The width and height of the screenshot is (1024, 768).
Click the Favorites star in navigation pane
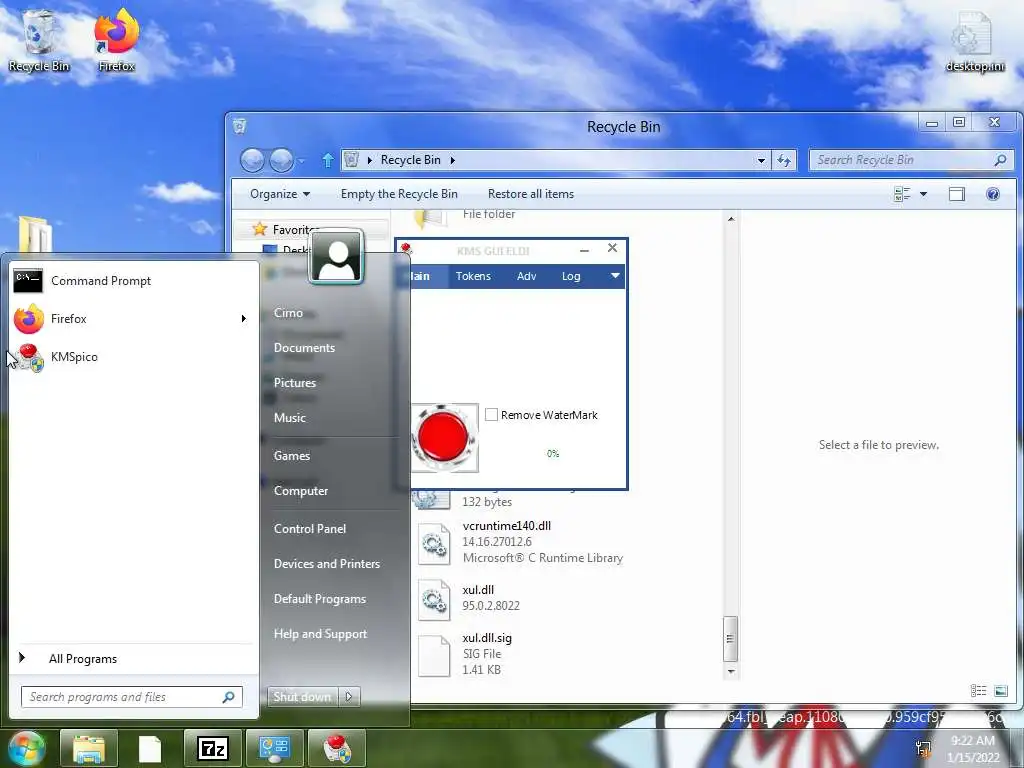point(259,229)
